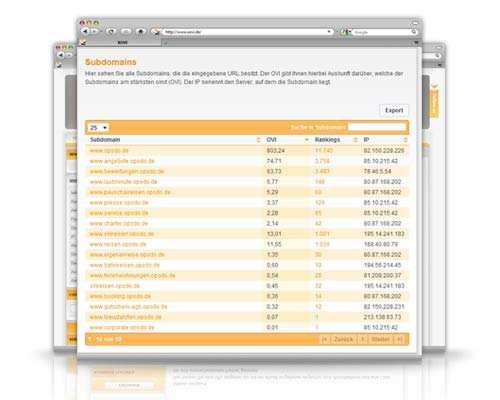
Task: Click the page 1 pagination button
Action: pyautogui.click(x=362, y=339)
